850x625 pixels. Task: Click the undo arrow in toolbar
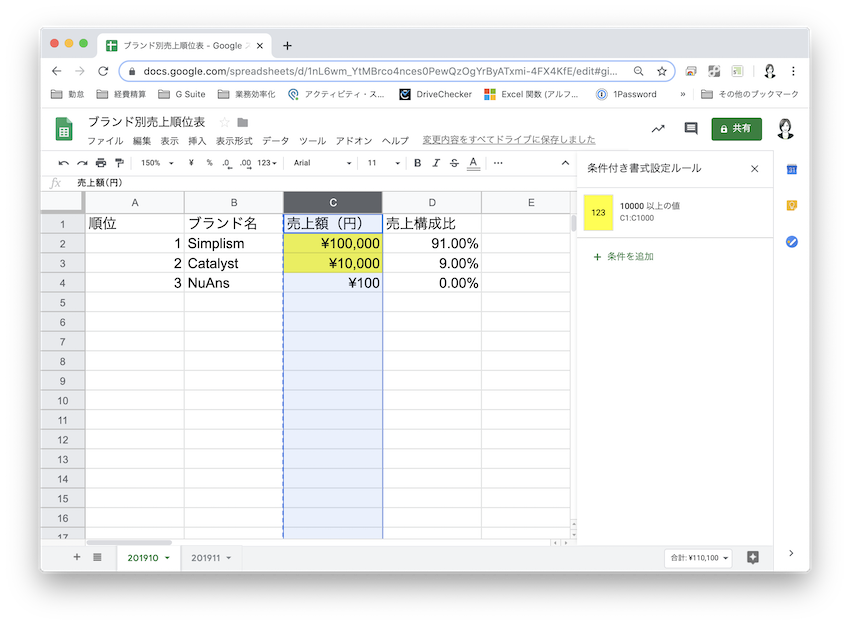(x=64, y=163)
